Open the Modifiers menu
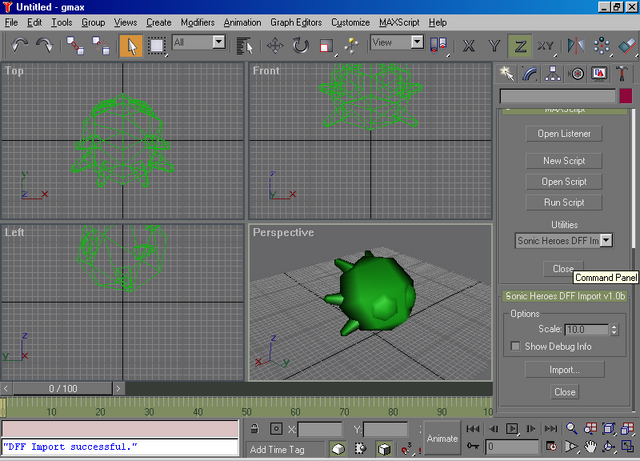 pyautogui.click(x=198, y=22)
